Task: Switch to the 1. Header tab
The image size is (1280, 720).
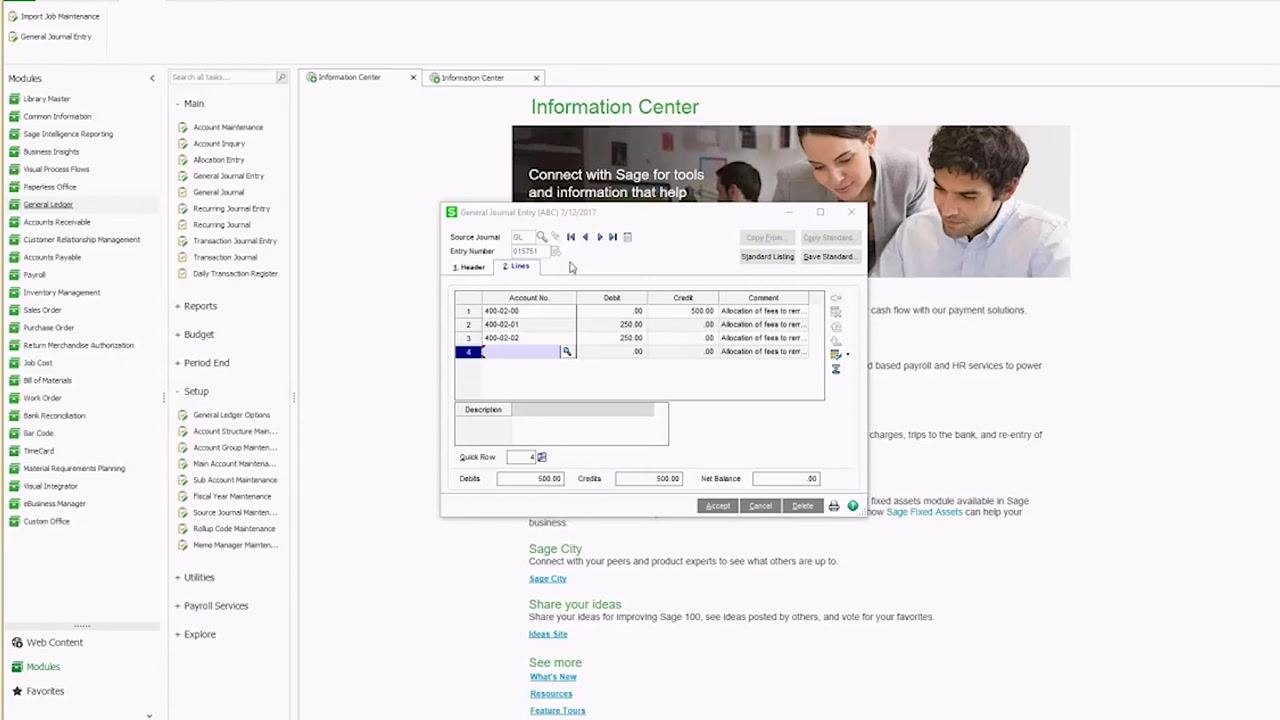Action: coord(469,267)
